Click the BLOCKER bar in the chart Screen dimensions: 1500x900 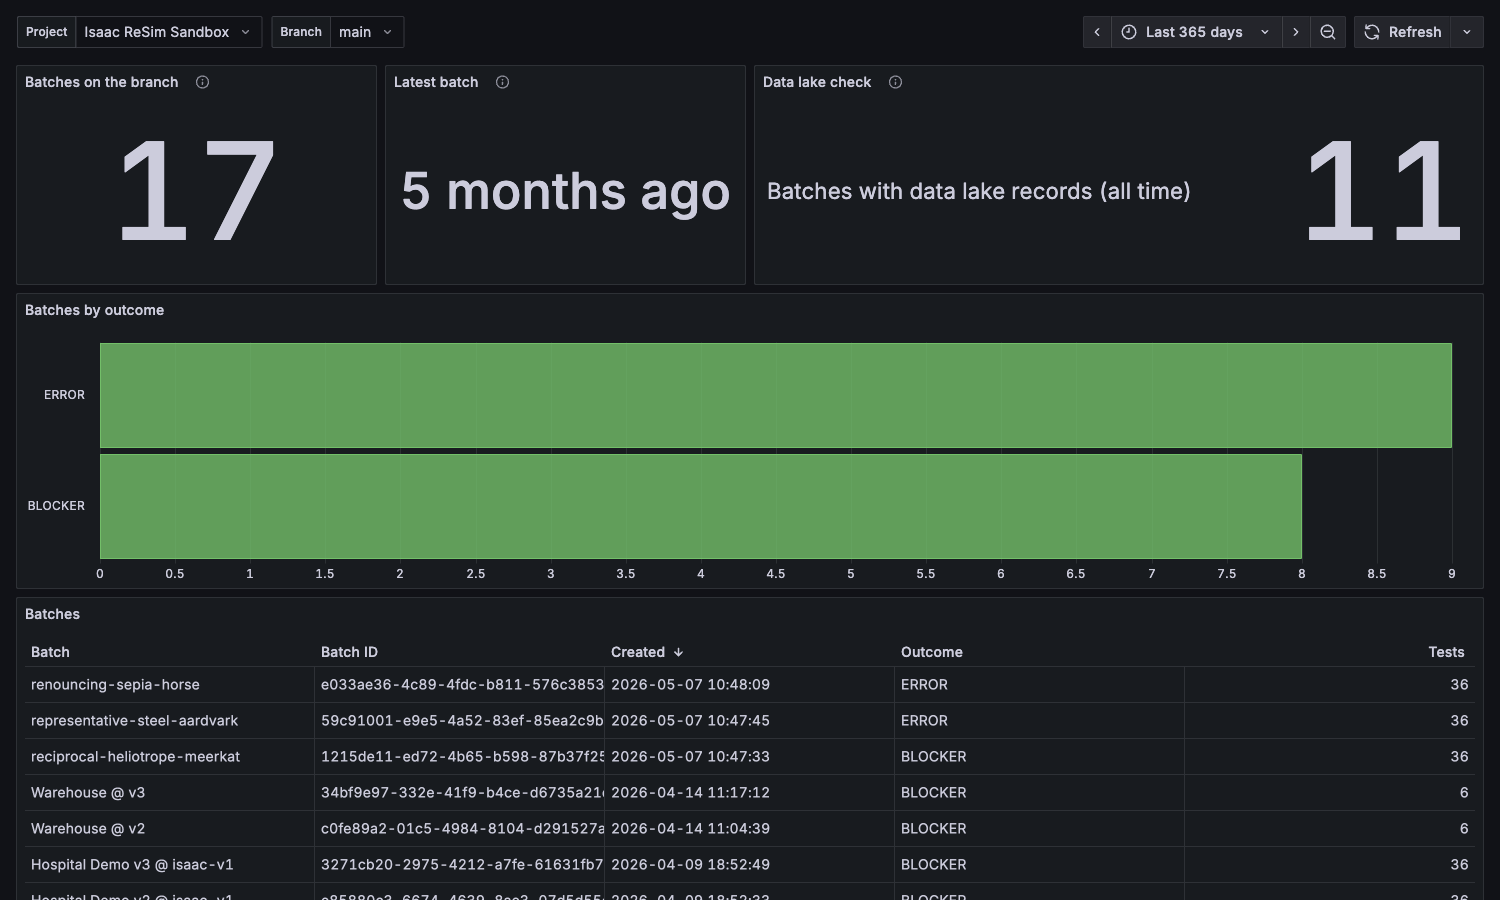(x=700, y=506)
